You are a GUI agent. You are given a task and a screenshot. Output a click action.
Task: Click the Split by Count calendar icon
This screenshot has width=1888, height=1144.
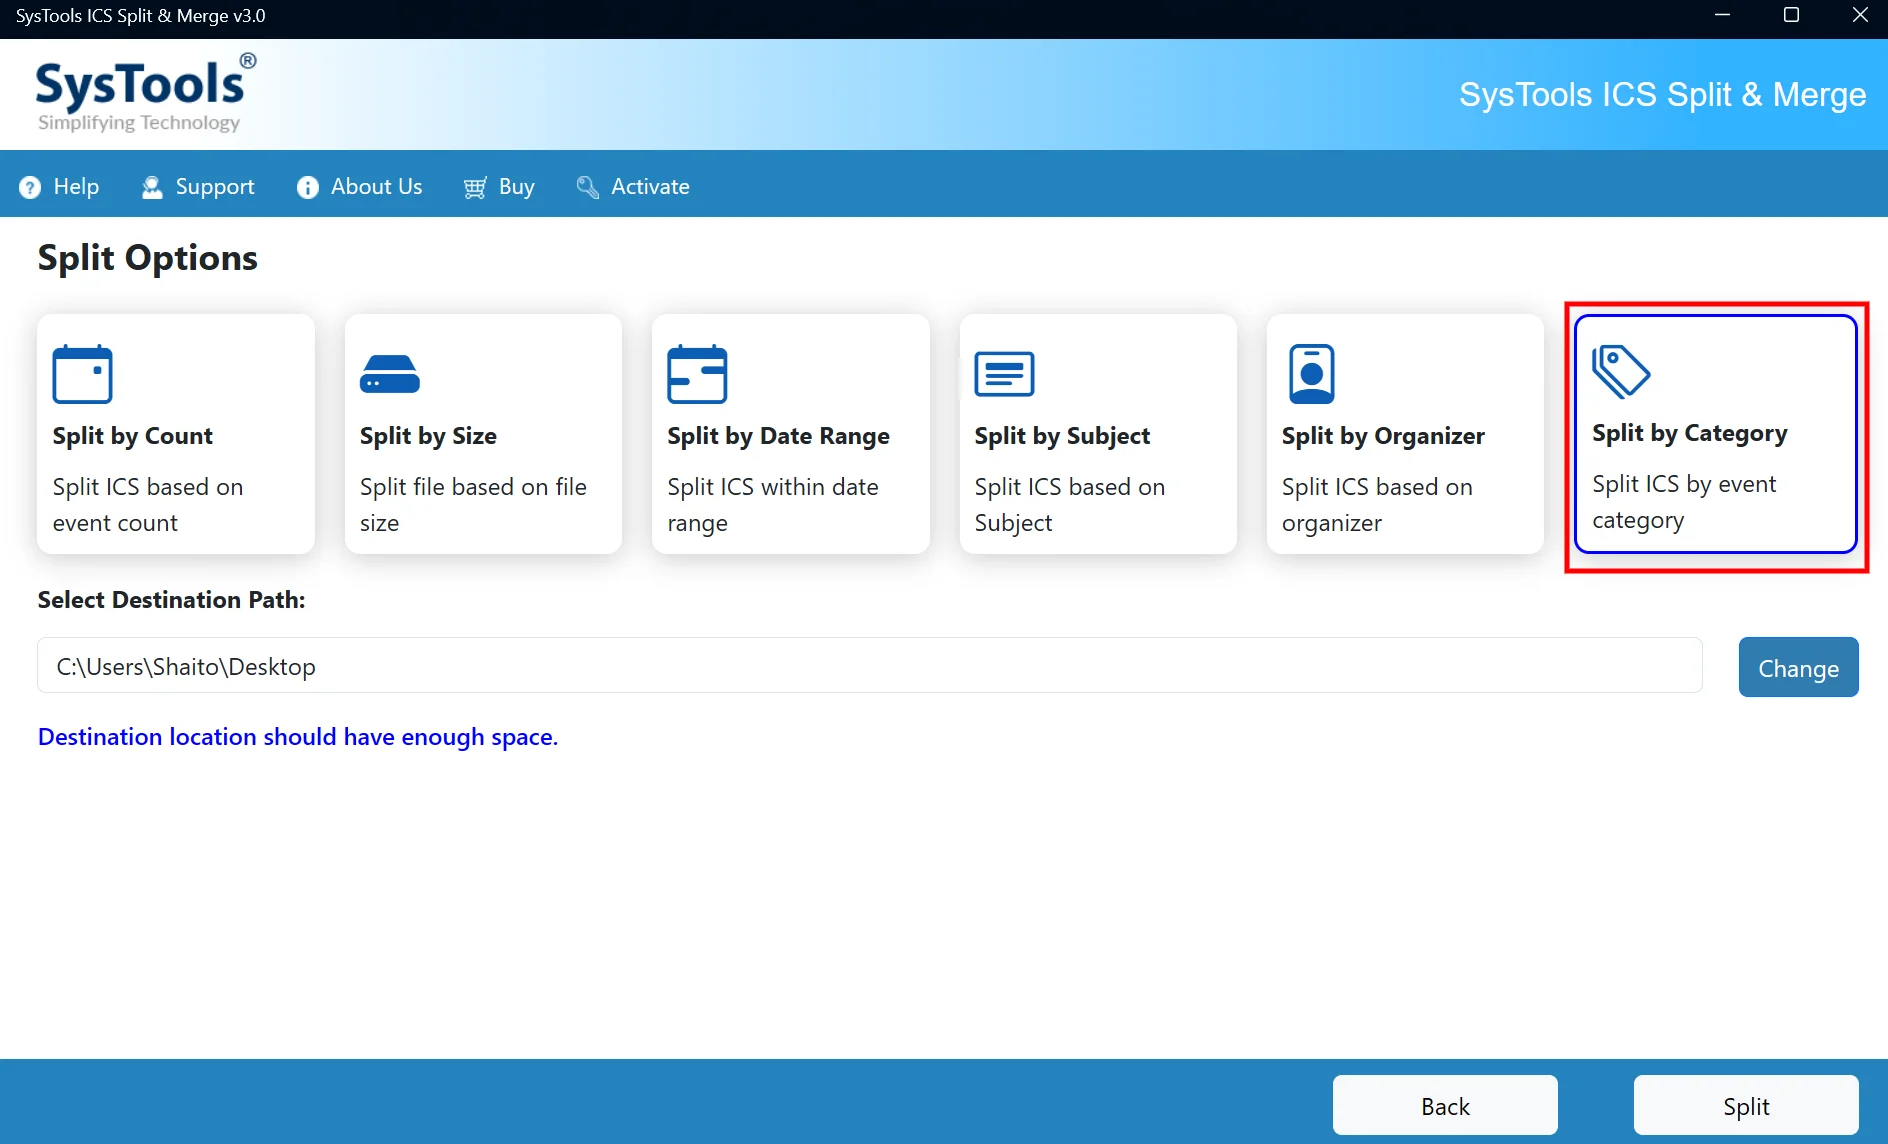point(82,374)
